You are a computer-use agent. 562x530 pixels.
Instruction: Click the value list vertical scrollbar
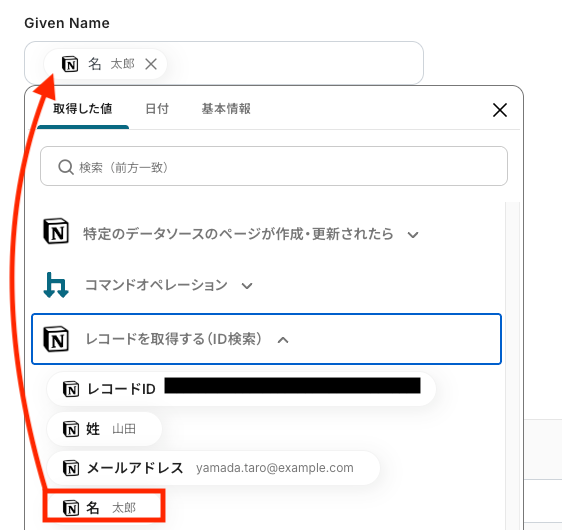pyautogui.click(x=512, y=366)
